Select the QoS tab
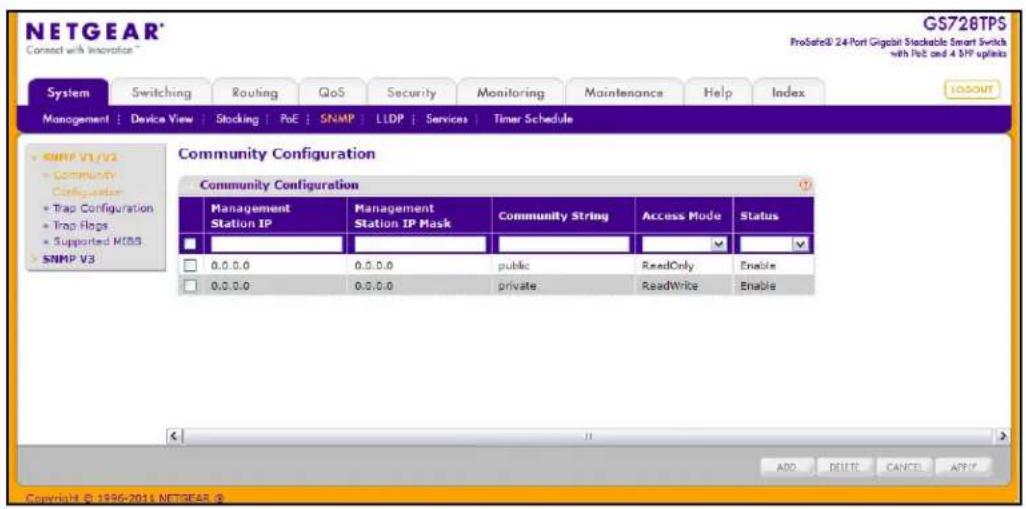1026x509 pixels. [332, 94]
